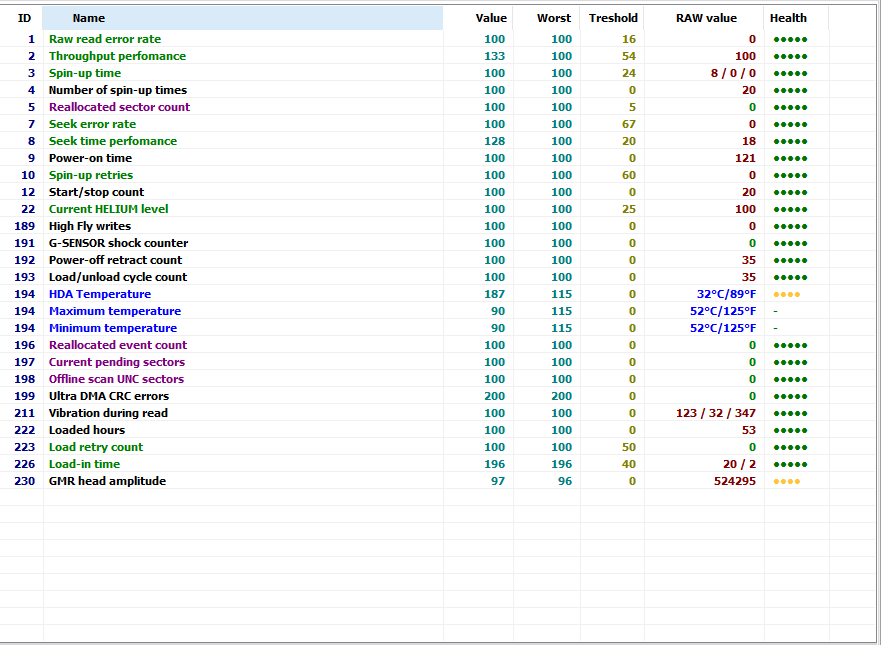Click the Start/stop count attribute
881x645 pixels.
click(97, 192)
